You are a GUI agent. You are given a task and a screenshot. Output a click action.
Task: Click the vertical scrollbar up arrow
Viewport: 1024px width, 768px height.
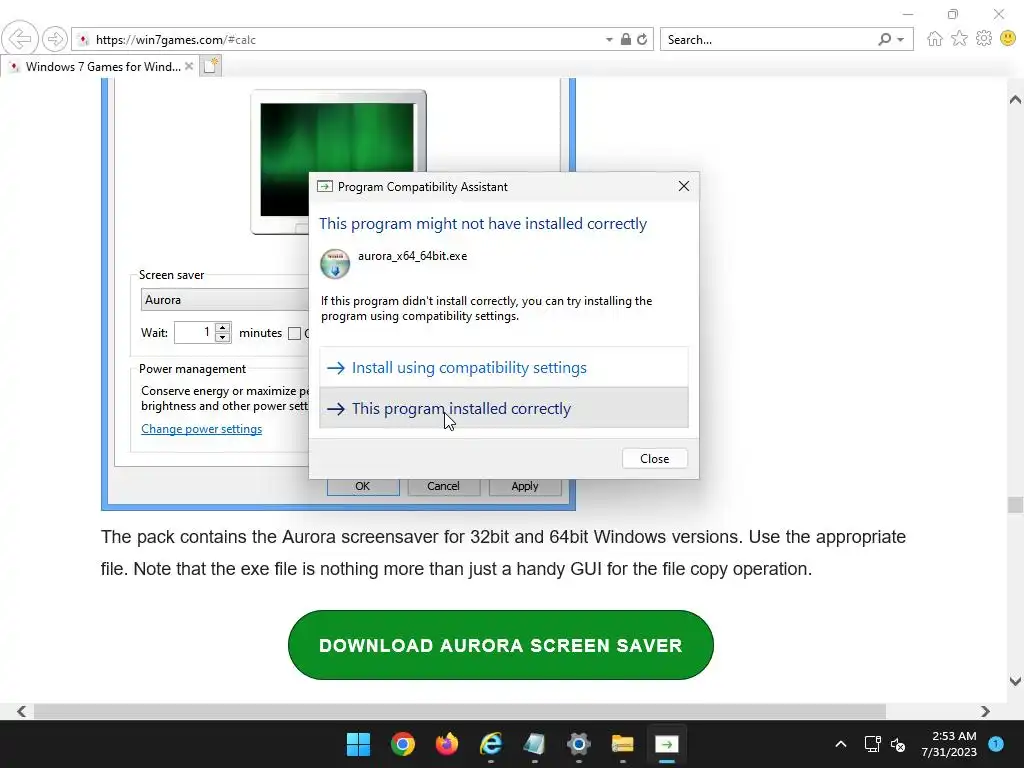click(1015, 100)
